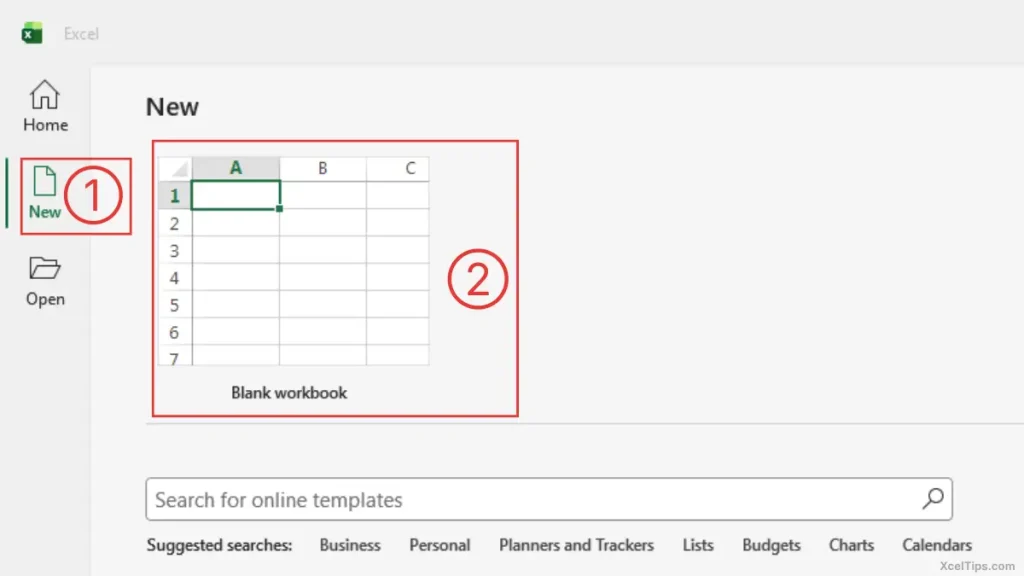Click the green Excel logo at top left

[x=31, y=32]
